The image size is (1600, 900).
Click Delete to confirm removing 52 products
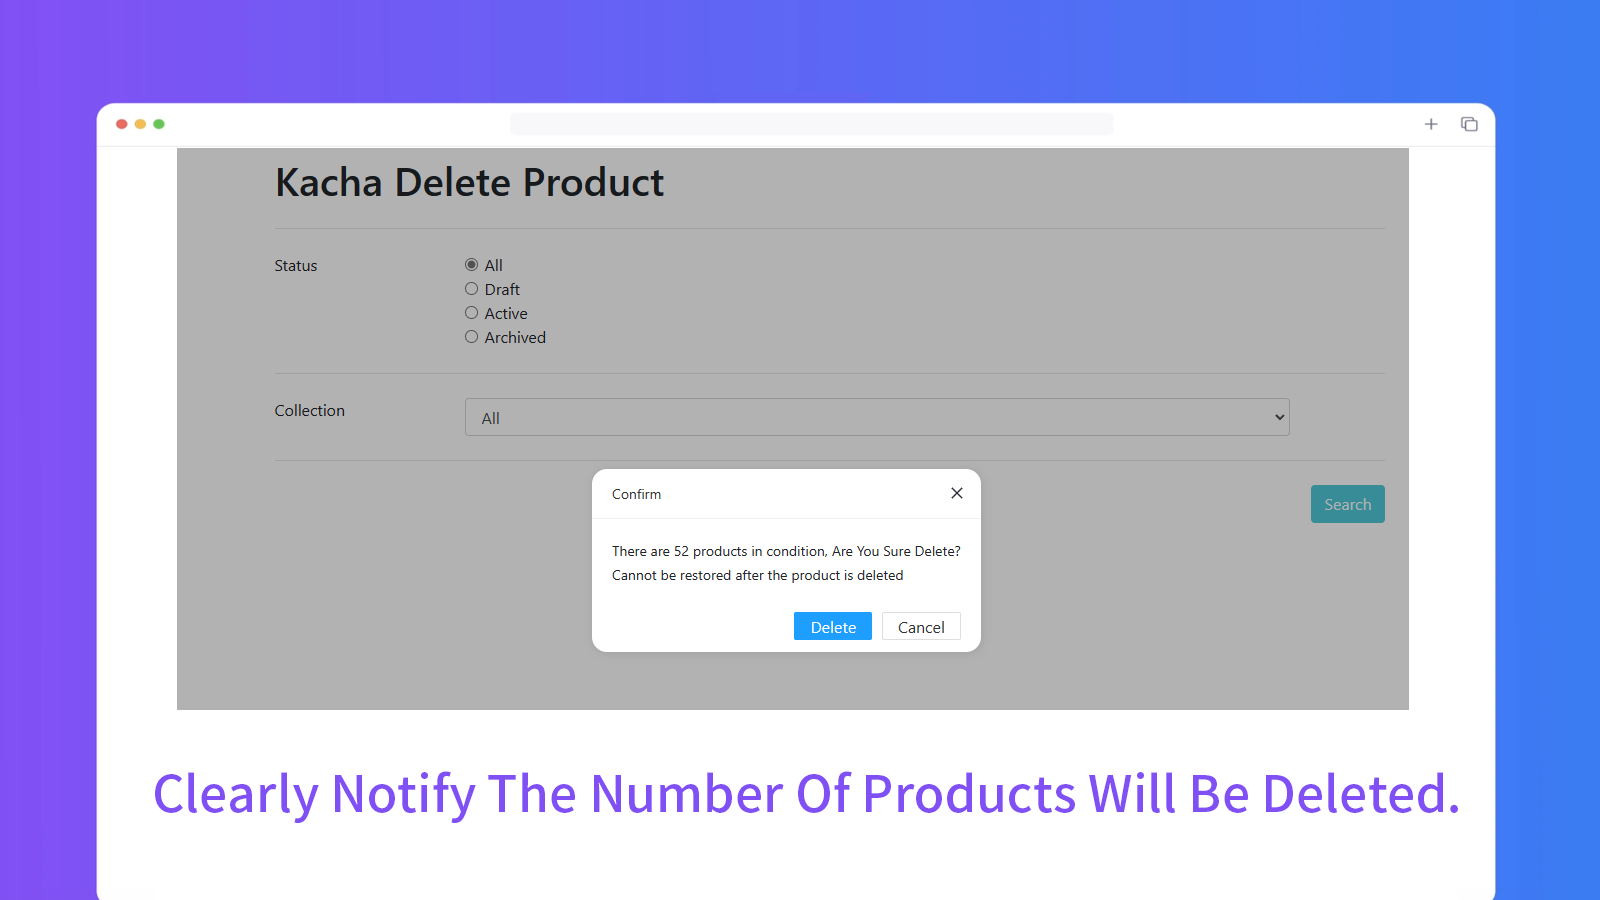832,626
